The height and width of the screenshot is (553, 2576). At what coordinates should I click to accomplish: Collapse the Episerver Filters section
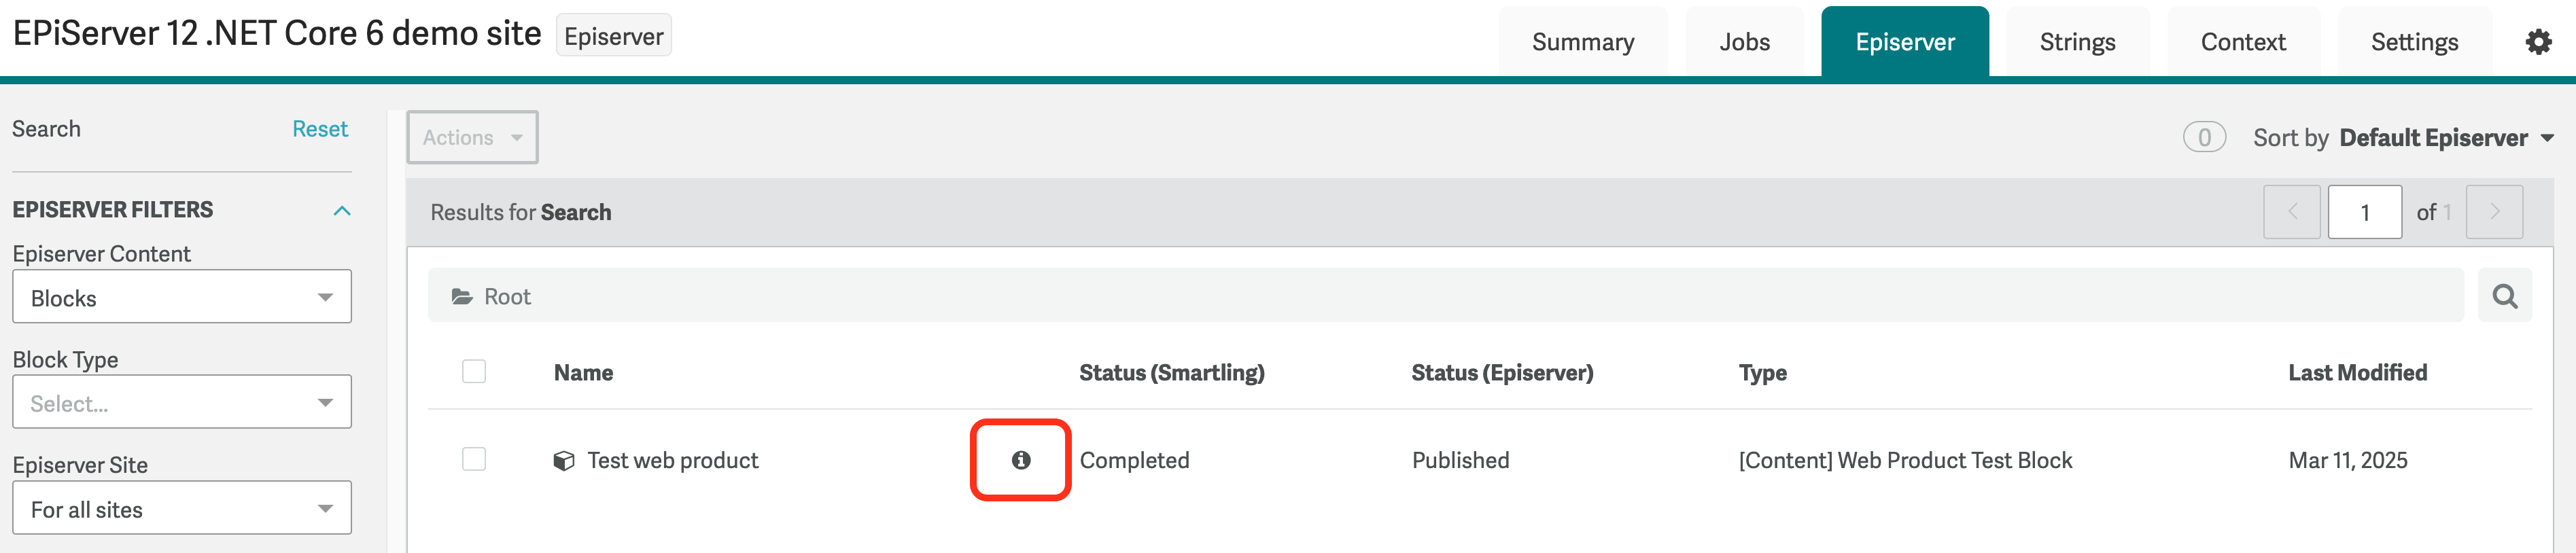click(342, 210)
